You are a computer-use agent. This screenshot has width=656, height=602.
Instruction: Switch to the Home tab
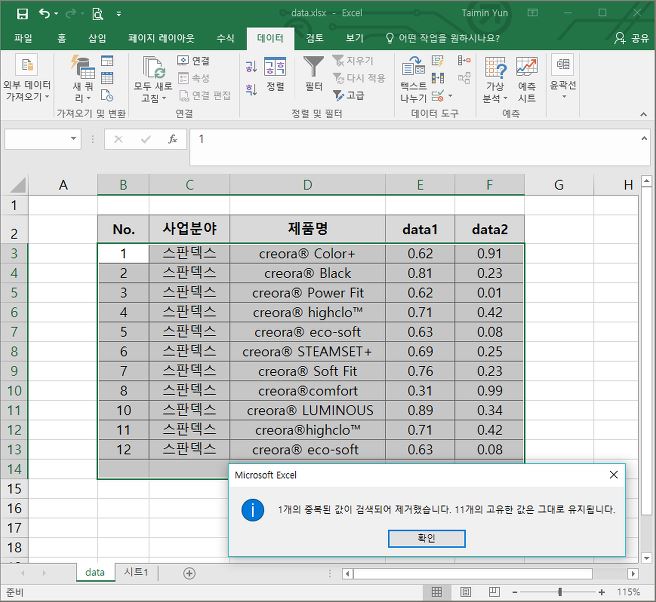[62, 38]
